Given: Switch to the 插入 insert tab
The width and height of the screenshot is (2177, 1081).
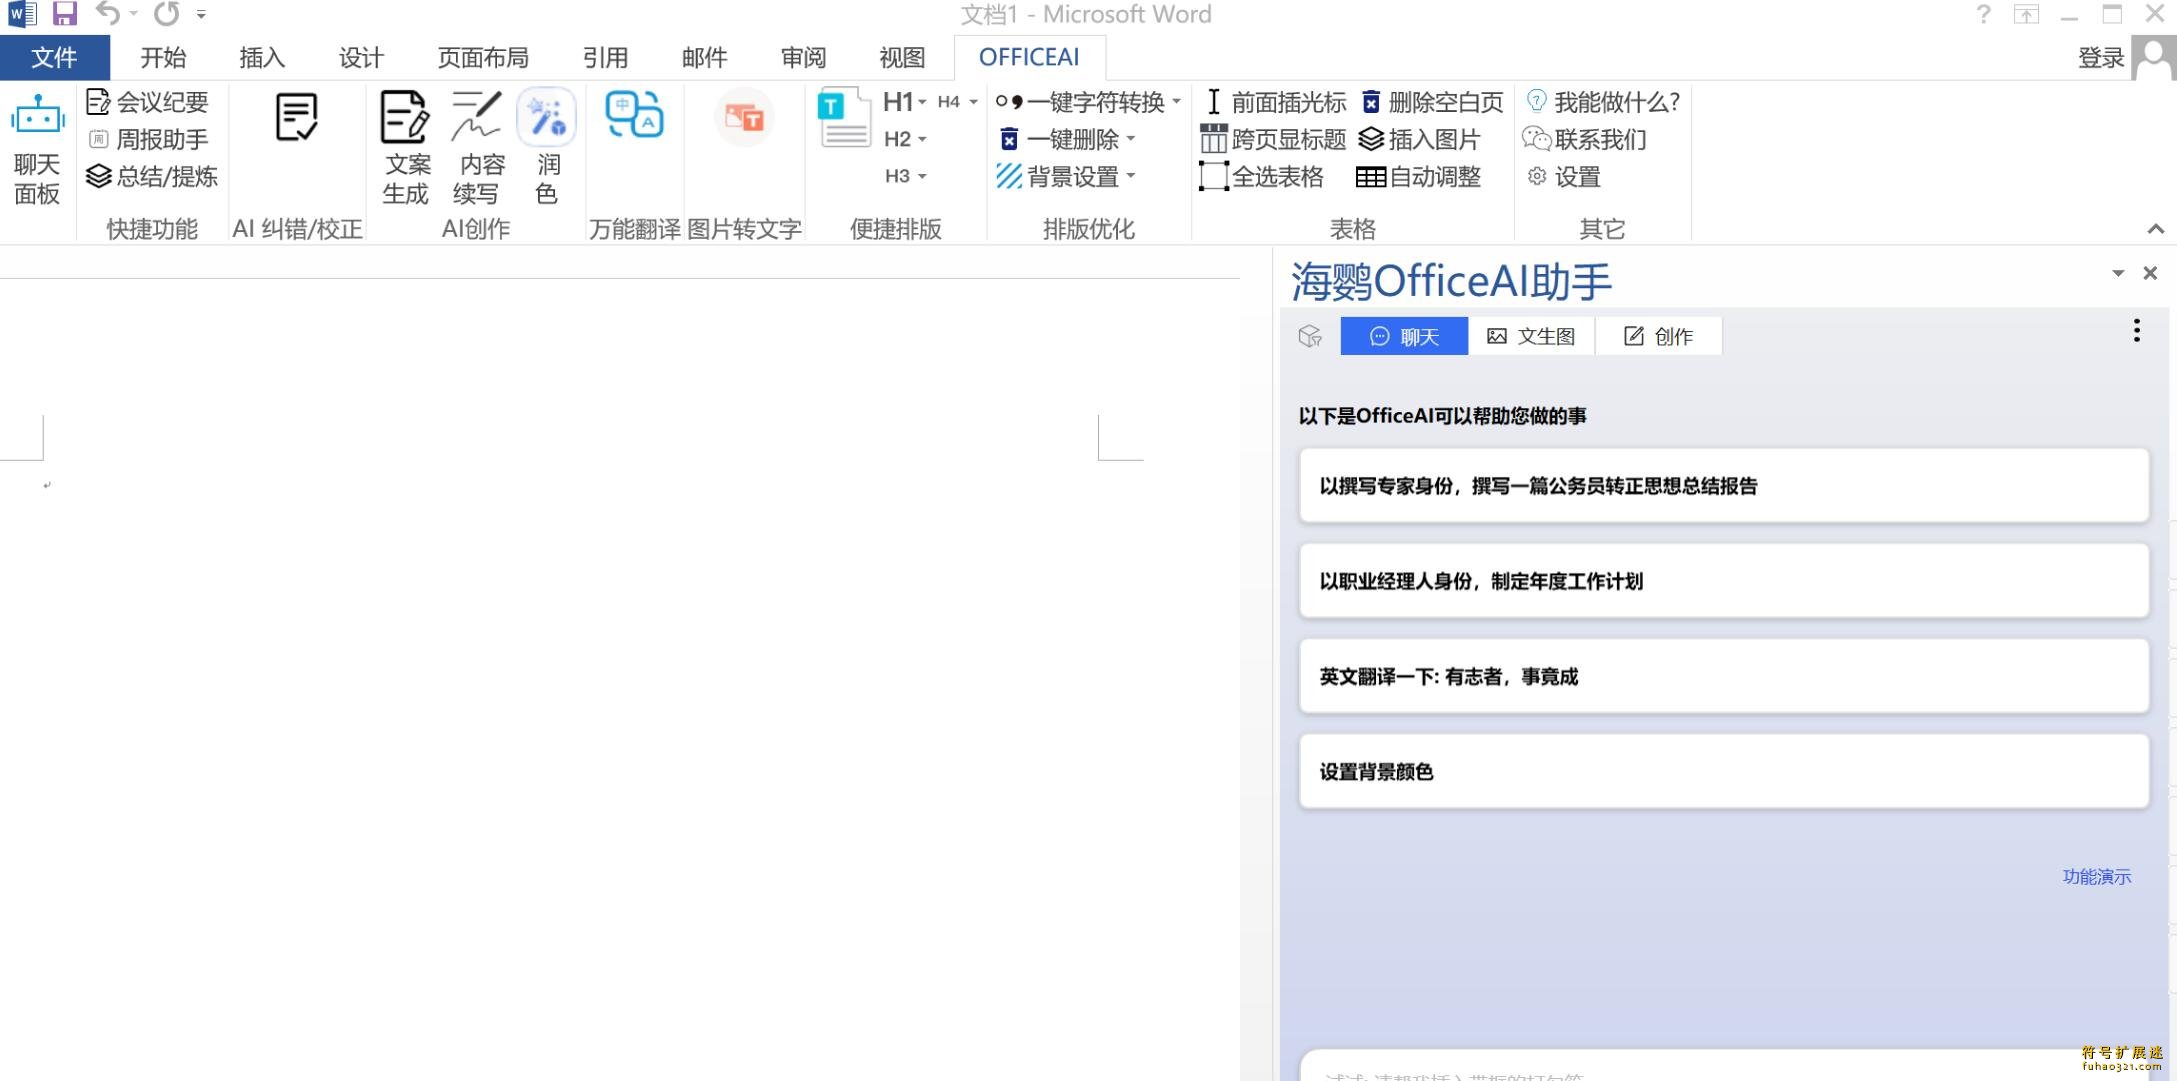Looking at the screenshot, I should coord(262,57).
